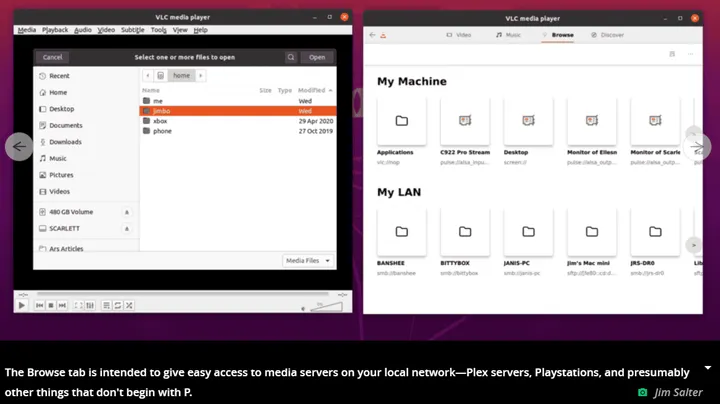Click the search icon in file dialog
The height and width of the screenshot is (404, 720).
[x=291, y=57]
